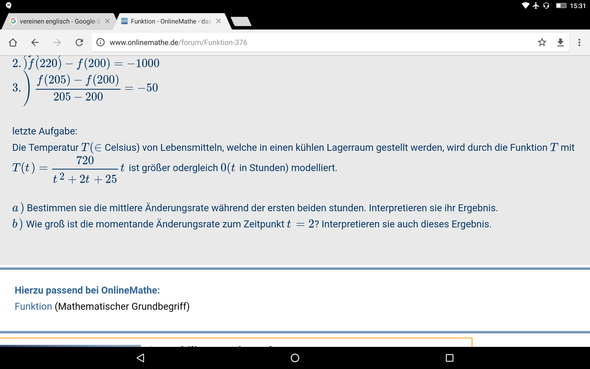
Task: Tap the Android back navigation button
Action: click(141, 358)
